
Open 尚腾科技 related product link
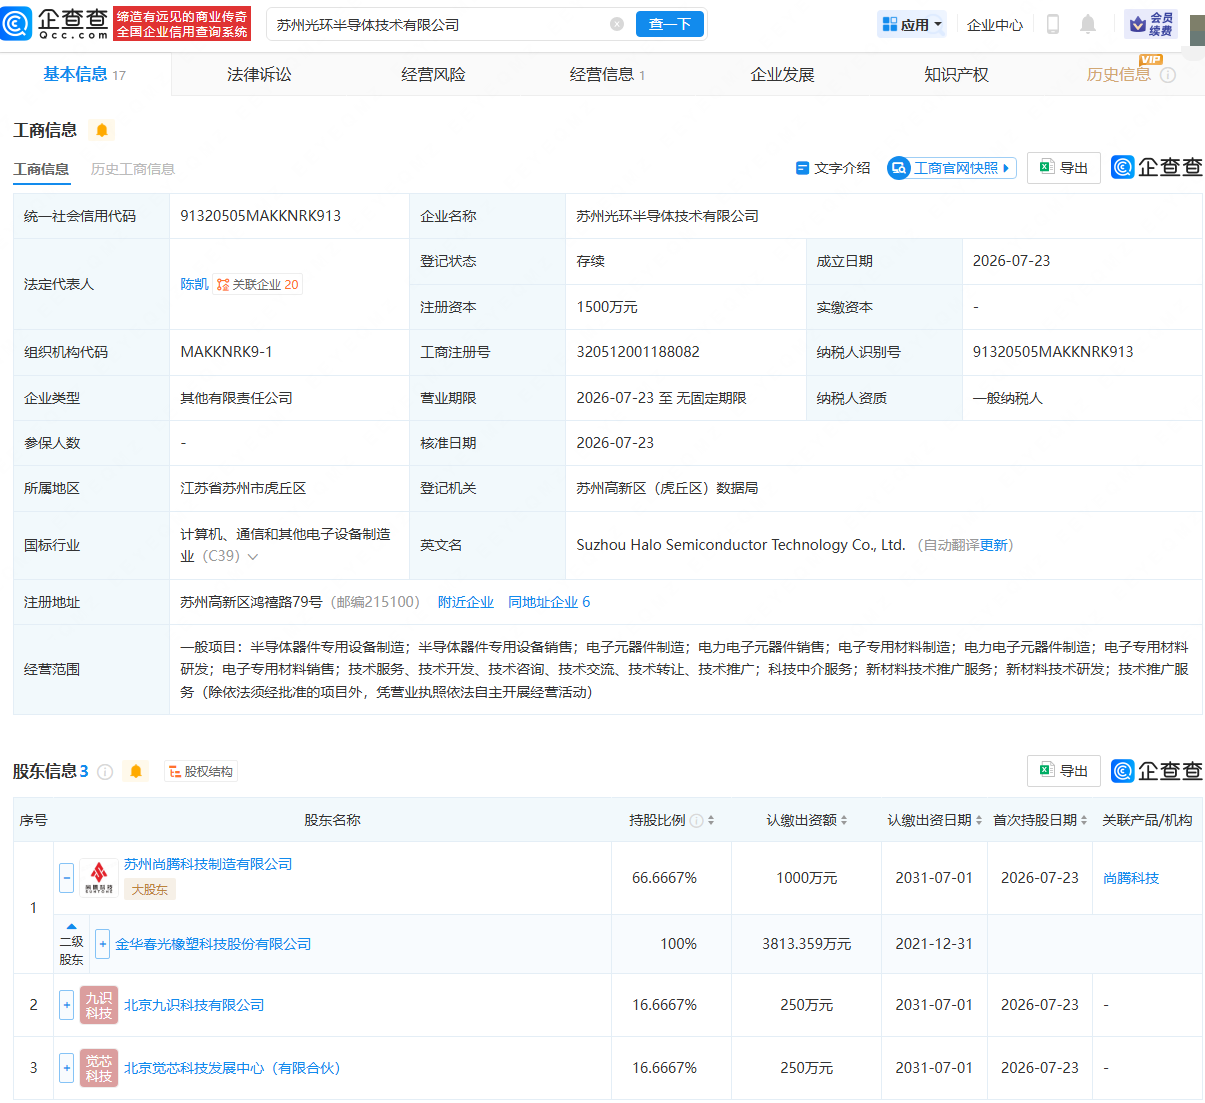pos(1131,878)
